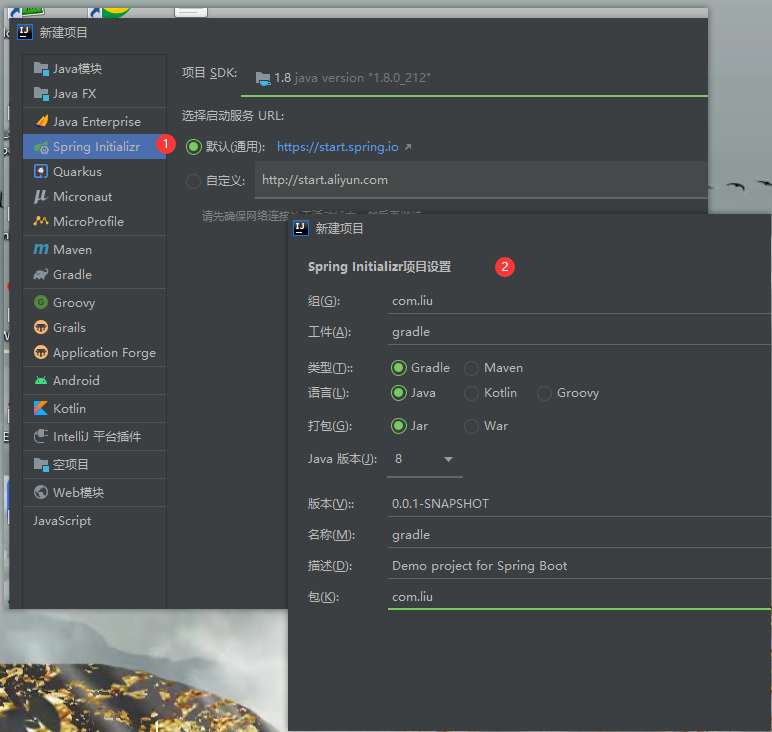Select the MicroProfile icon

[41, 221]
